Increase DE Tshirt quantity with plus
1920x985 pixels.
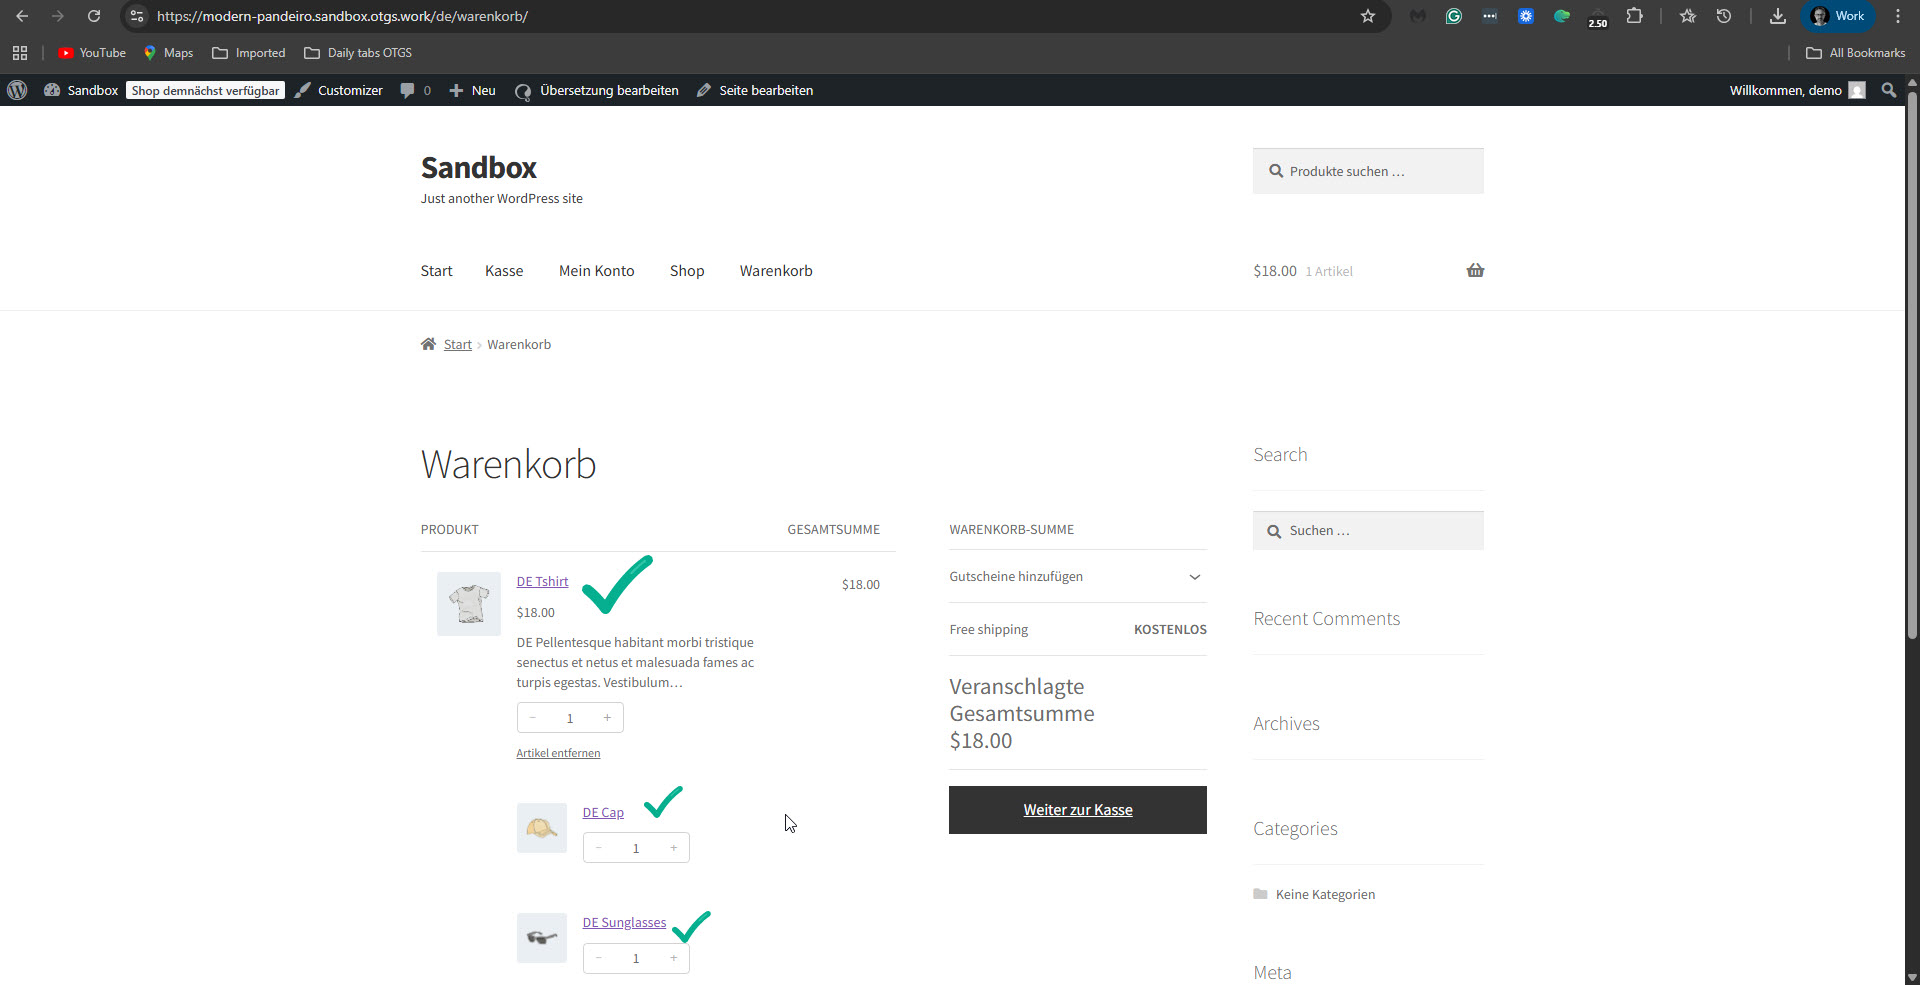(x=607, y=718)
